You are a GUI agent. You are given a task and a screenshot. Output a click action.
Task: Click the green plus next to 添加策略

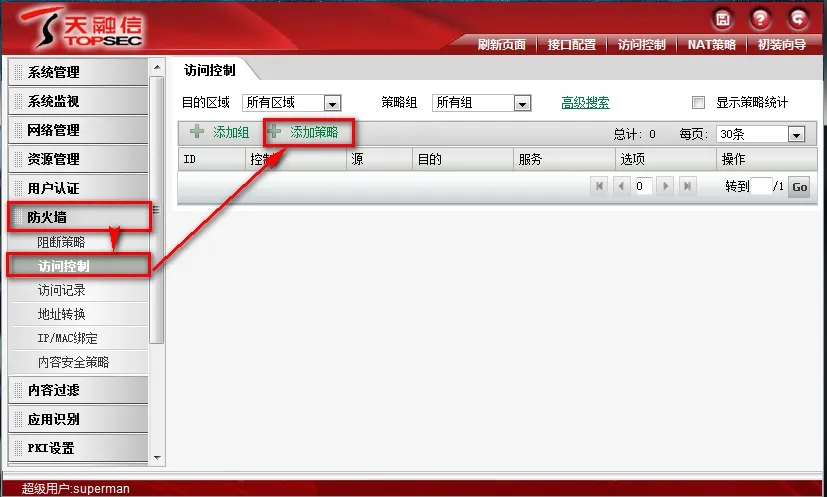(274, 131)
